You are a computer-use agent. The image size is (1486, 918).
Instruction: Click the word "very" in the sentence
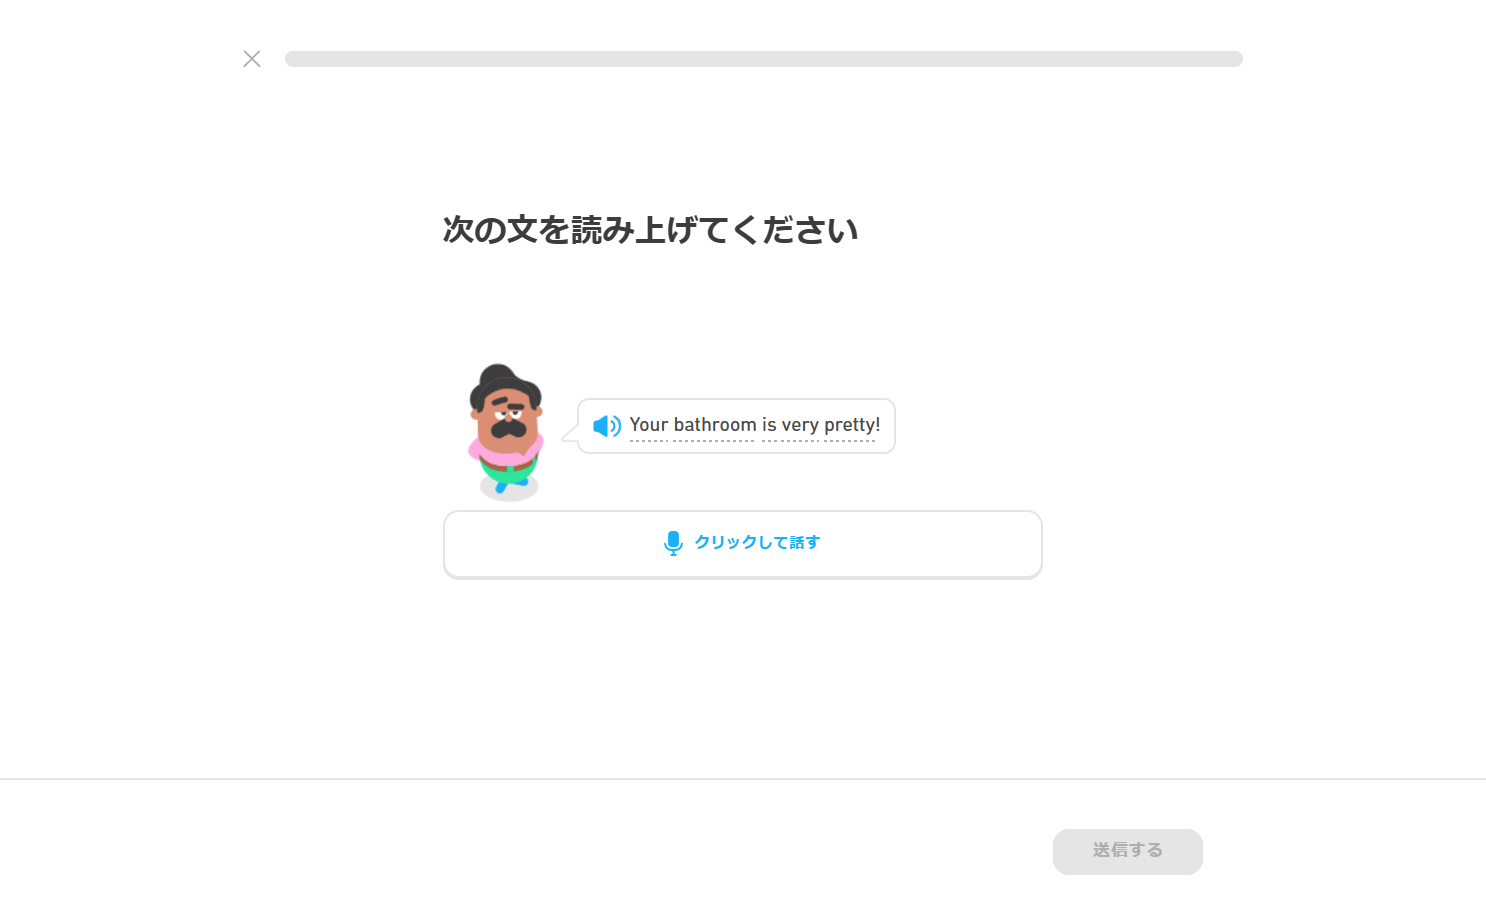tap(800, 426)
